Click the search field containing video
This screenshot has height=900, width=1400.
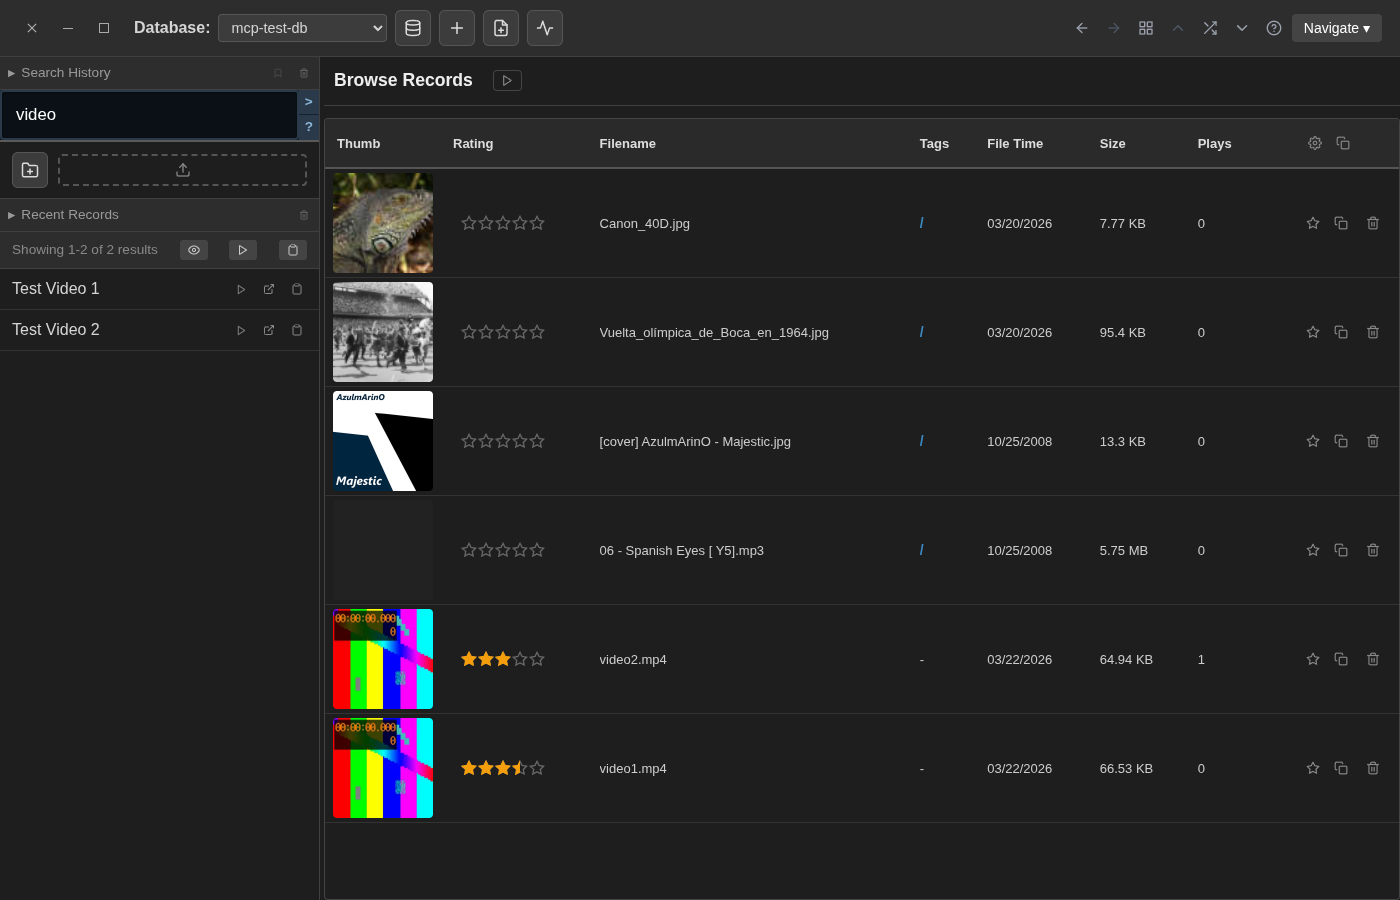pos(150,115)
